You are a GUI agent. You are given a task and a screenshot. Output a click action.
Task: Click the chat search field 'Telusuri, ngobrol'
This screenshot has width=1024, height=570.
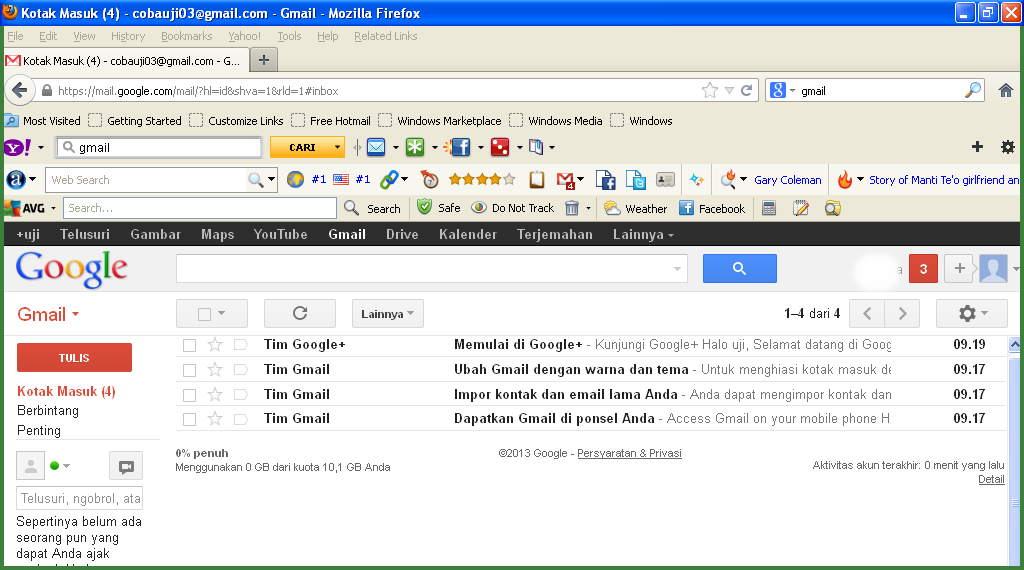[x=80, y=499]
